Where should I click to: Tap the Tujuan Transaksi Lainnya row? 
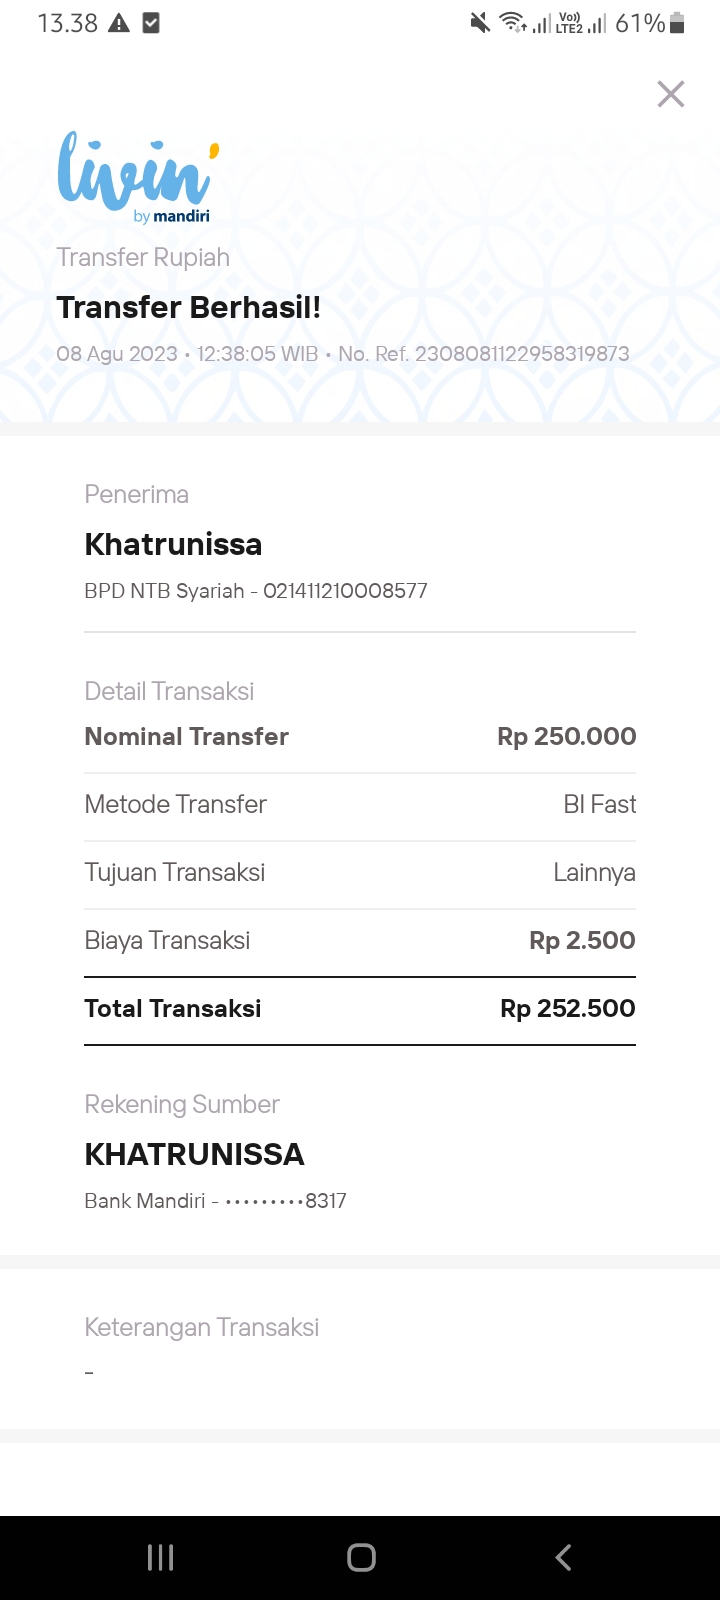click(x=360, y=873)
